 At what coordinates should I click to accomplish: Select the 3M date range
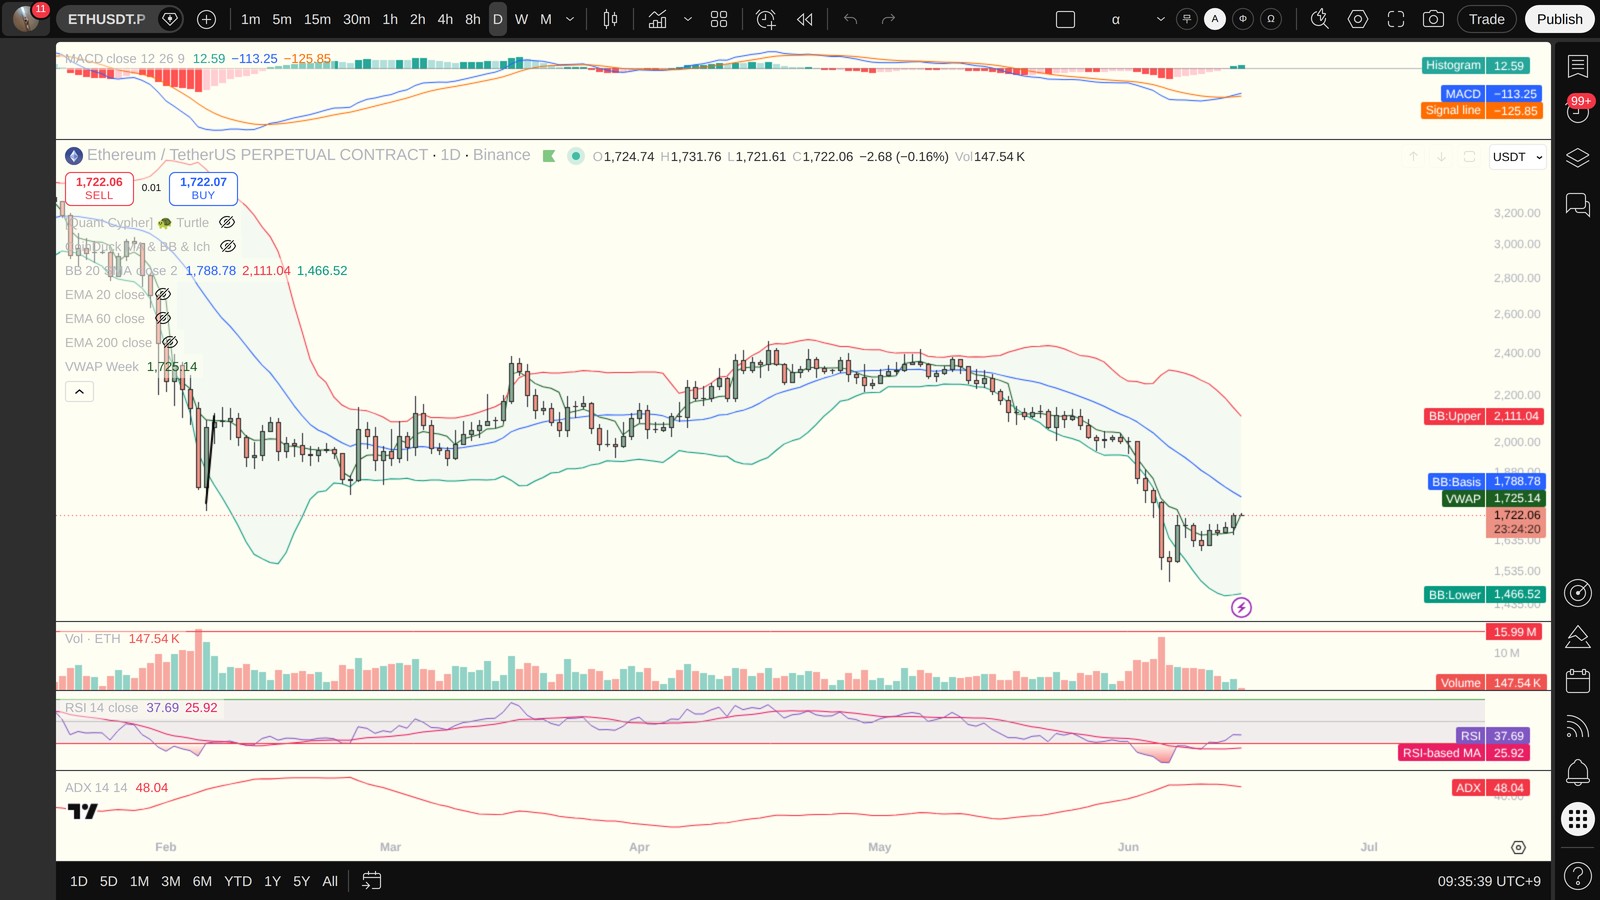coord(171,881)
